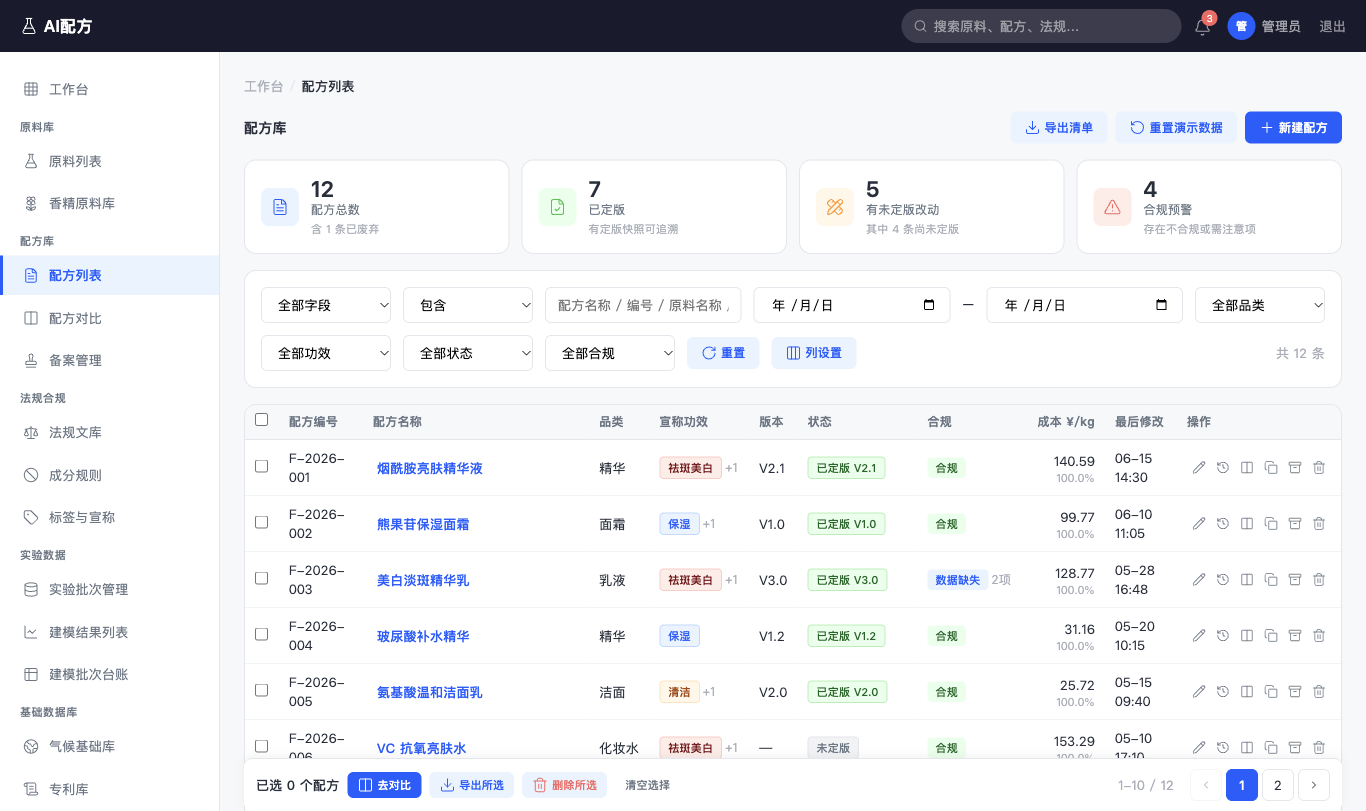Image resolution: width=1366 pixels, height=811 pixels.
Task: Check the box for F-2026-001
Action: tap(262, 466)
